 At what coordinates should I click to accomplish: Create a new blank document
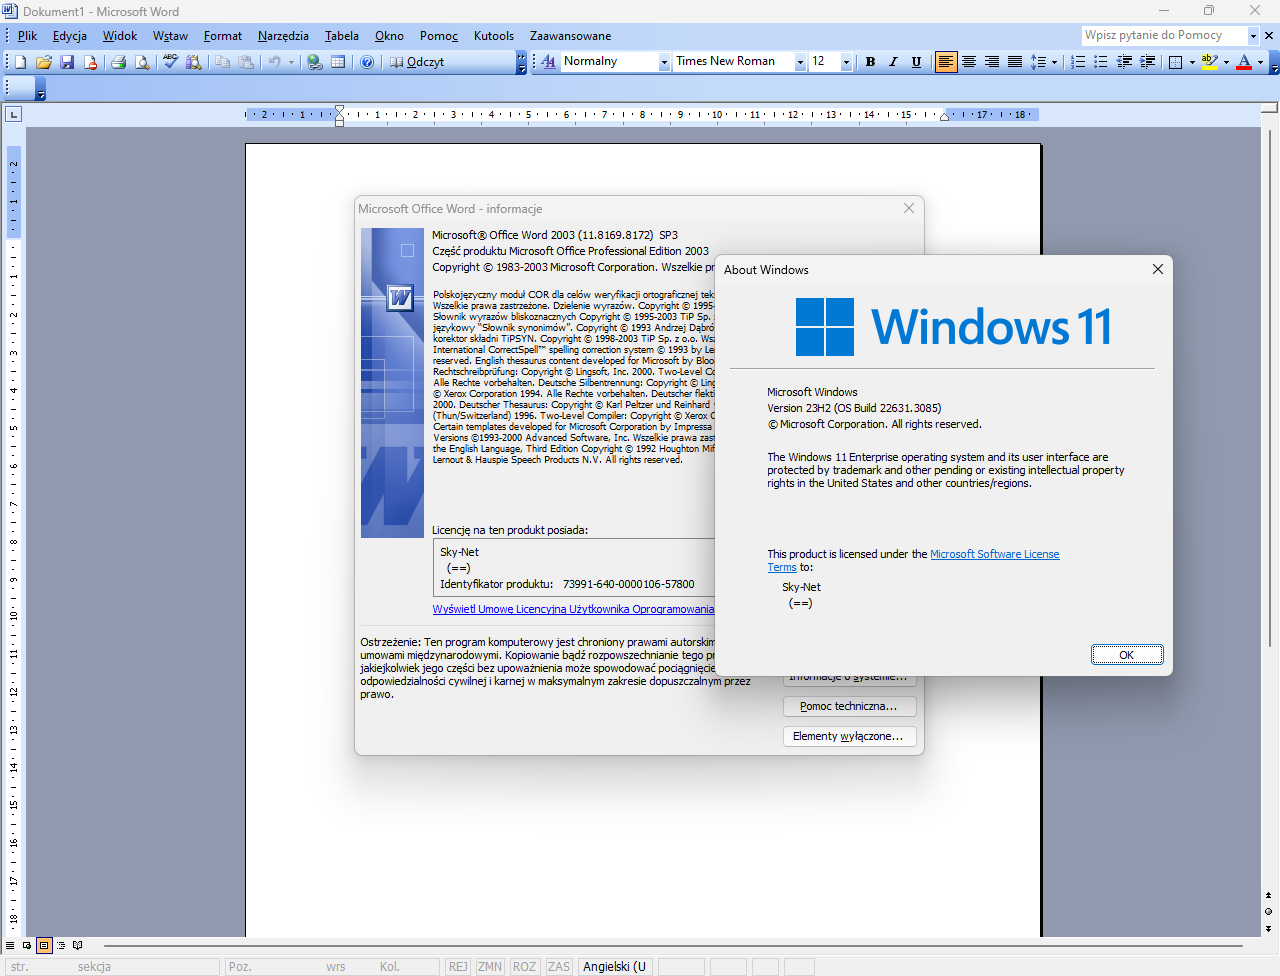(x=20, y=62)
